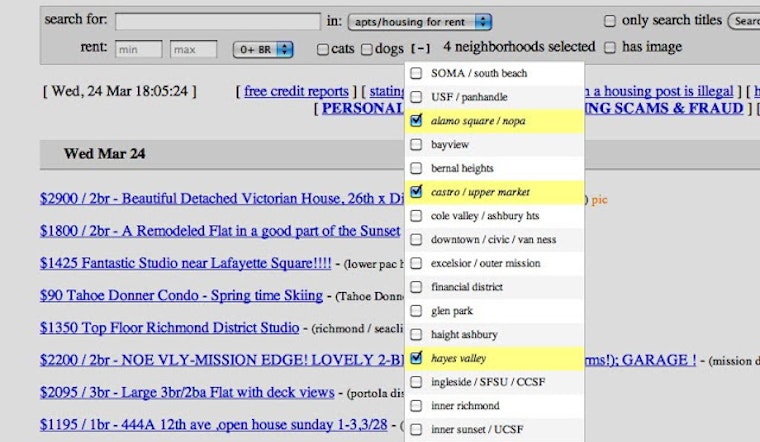Check SOMA / south beach neighborhood

click(x=416, y=73)
